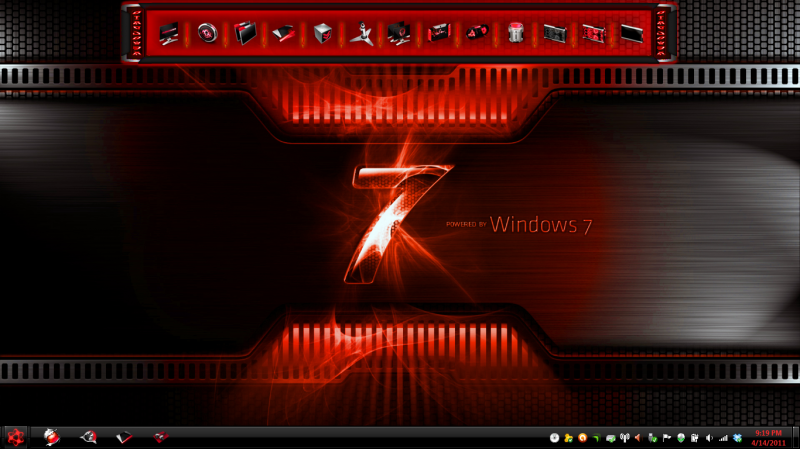Open the stacked red folders dock icon
The image size is (800, 449).
tap(245, 33)
